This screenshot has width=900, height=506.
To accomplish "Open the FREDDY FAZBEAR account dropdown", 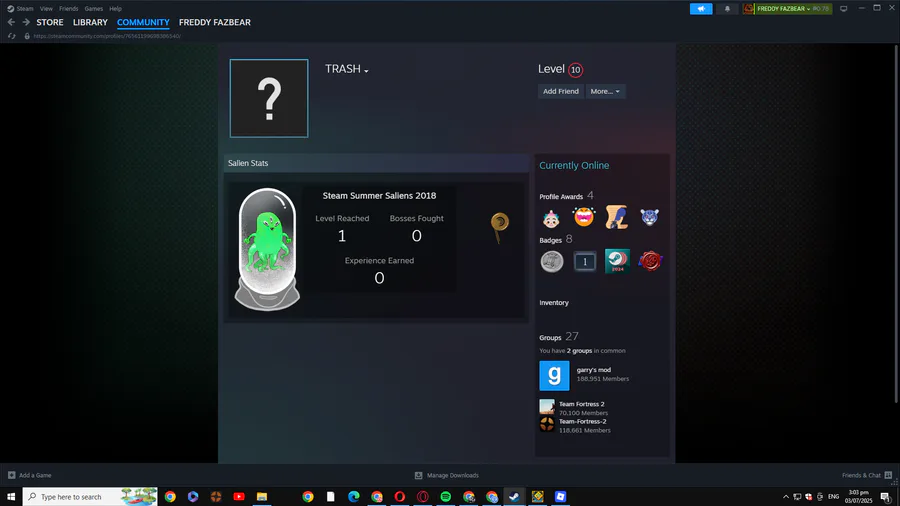I will click(x=787, y=9).
